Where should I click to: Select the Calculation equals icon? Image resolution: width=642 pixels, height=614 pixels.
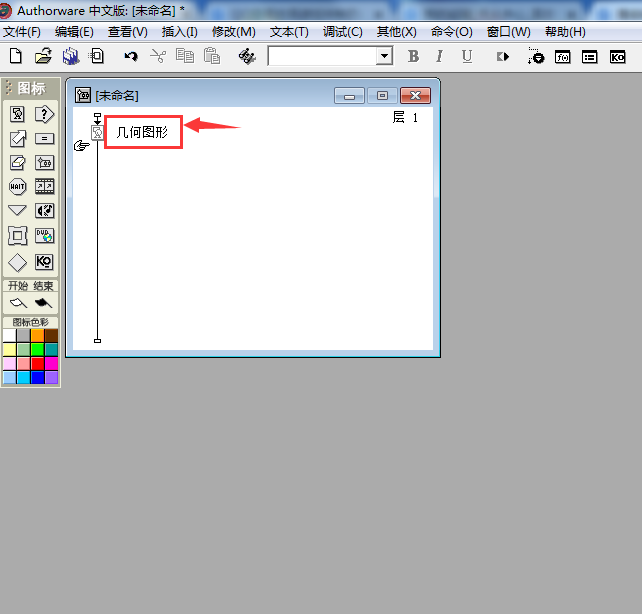click(44, 139)
